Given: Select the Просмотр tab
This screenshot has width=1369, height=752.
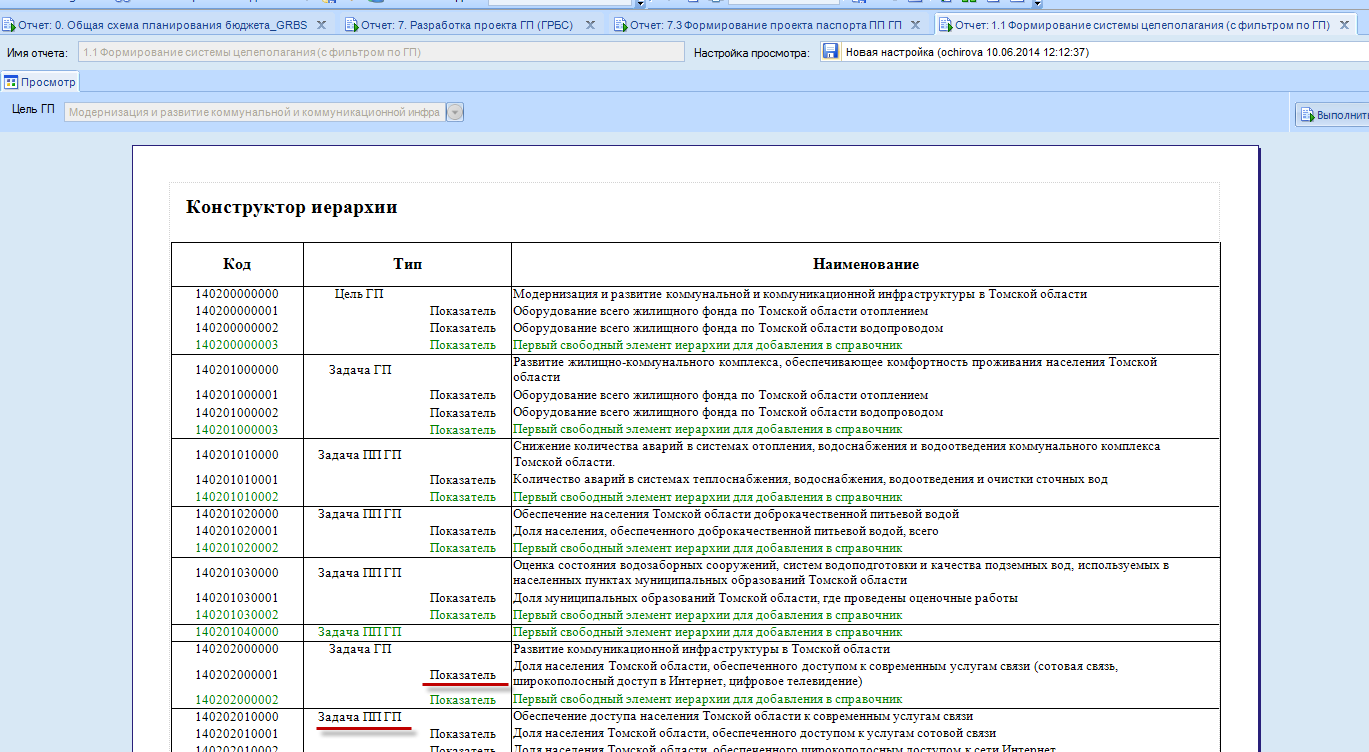Looking at the screenshot, I should tap(40, 82).
